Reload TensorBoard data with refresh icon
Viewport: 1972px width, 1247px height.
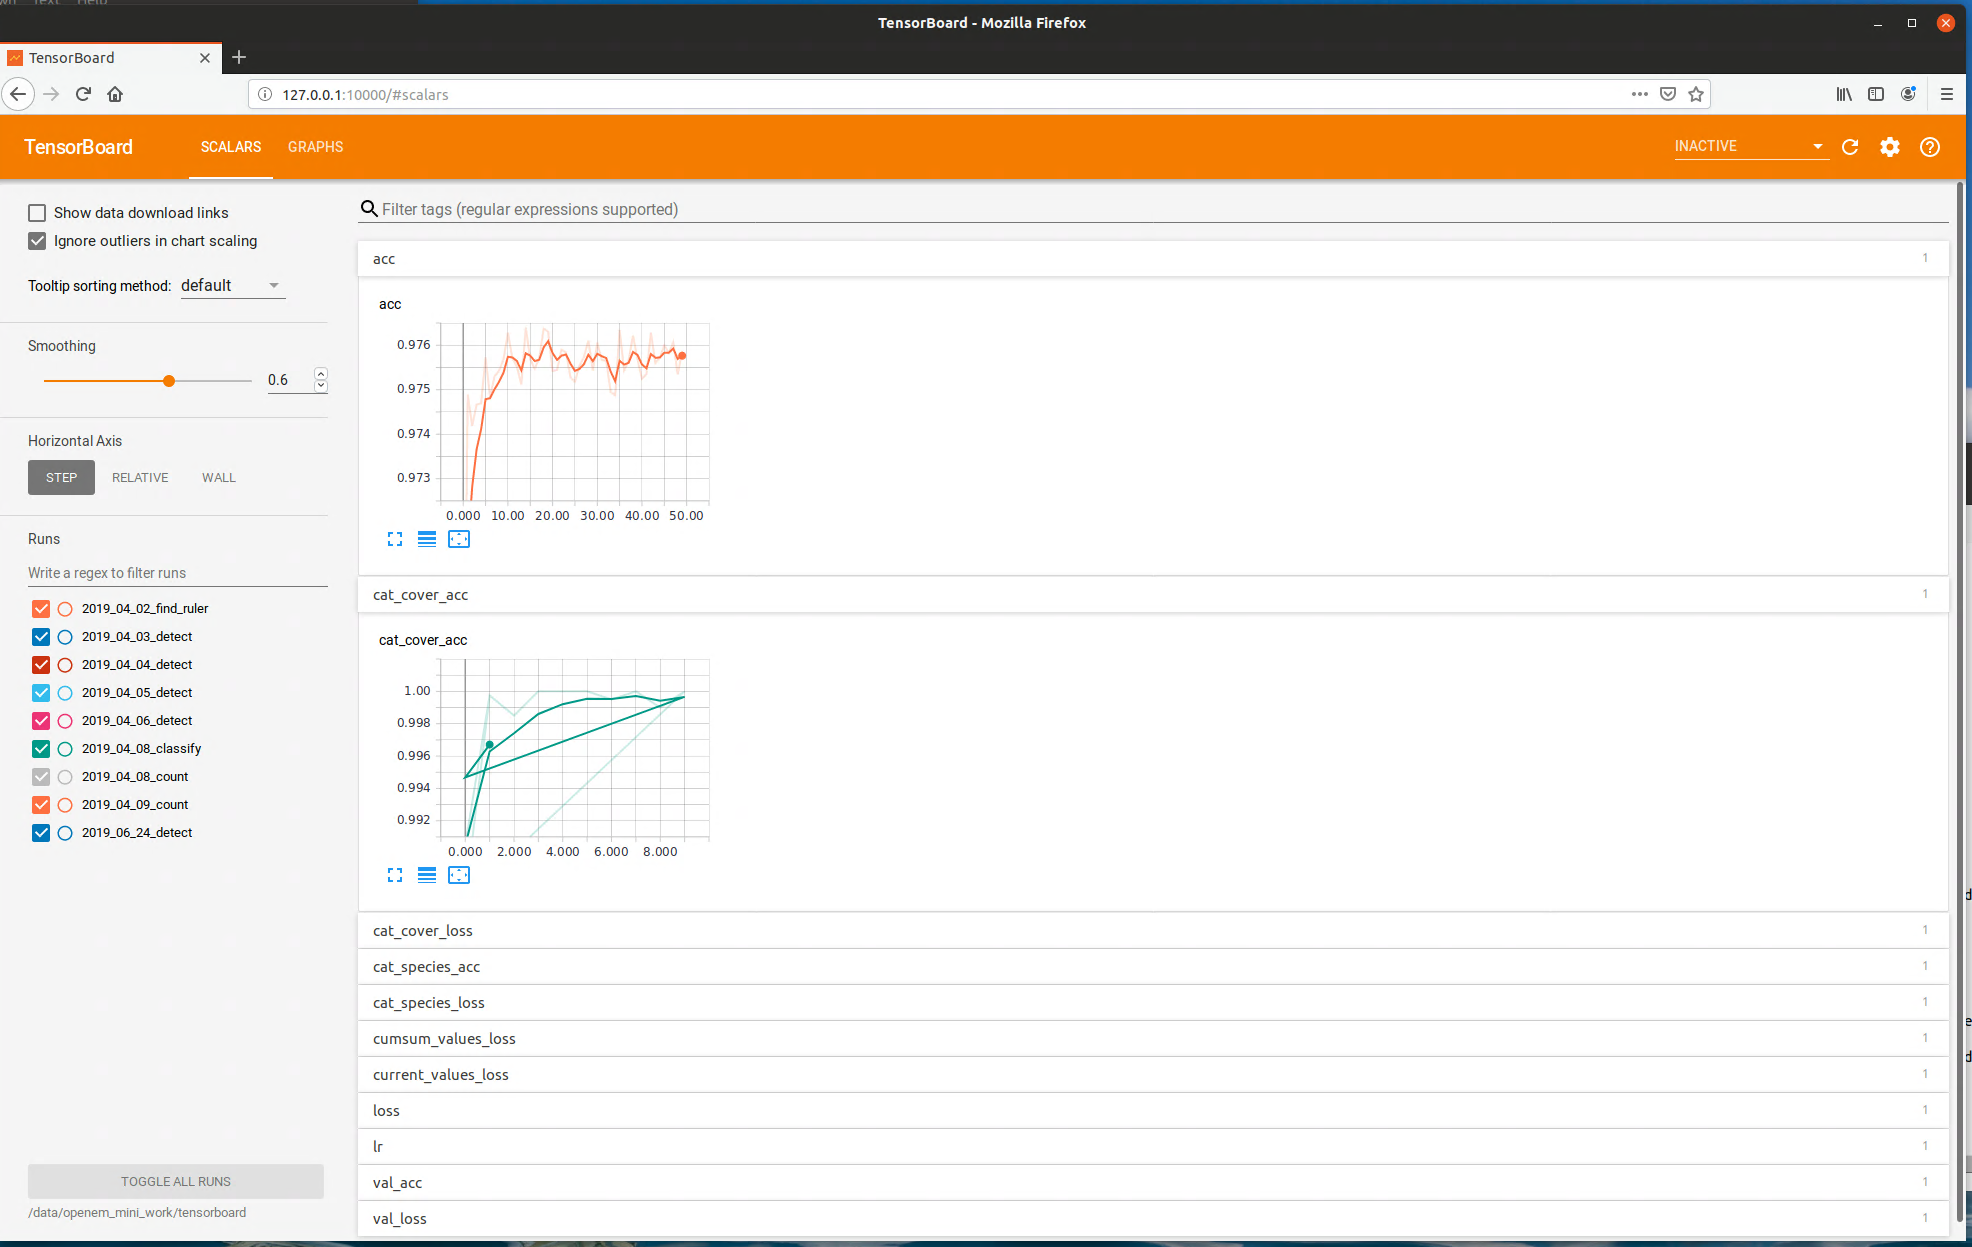(x=1850, y=147)
